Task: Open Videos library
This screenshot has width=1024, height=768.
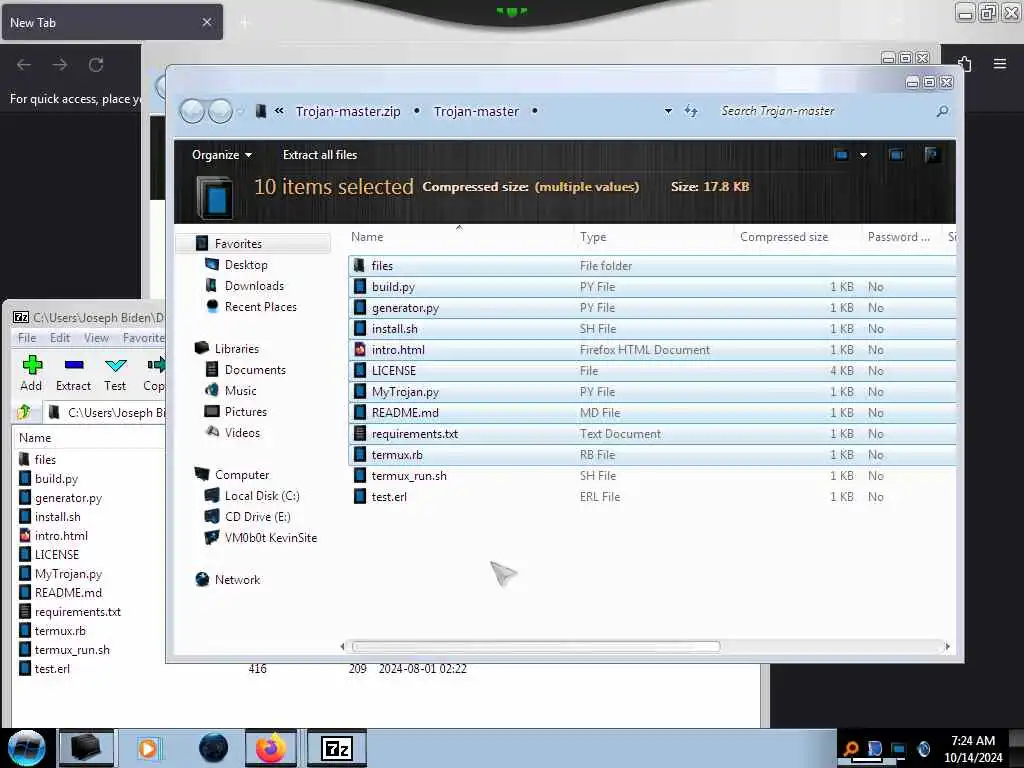Action: pyautogui.click(x=242, y=432)
